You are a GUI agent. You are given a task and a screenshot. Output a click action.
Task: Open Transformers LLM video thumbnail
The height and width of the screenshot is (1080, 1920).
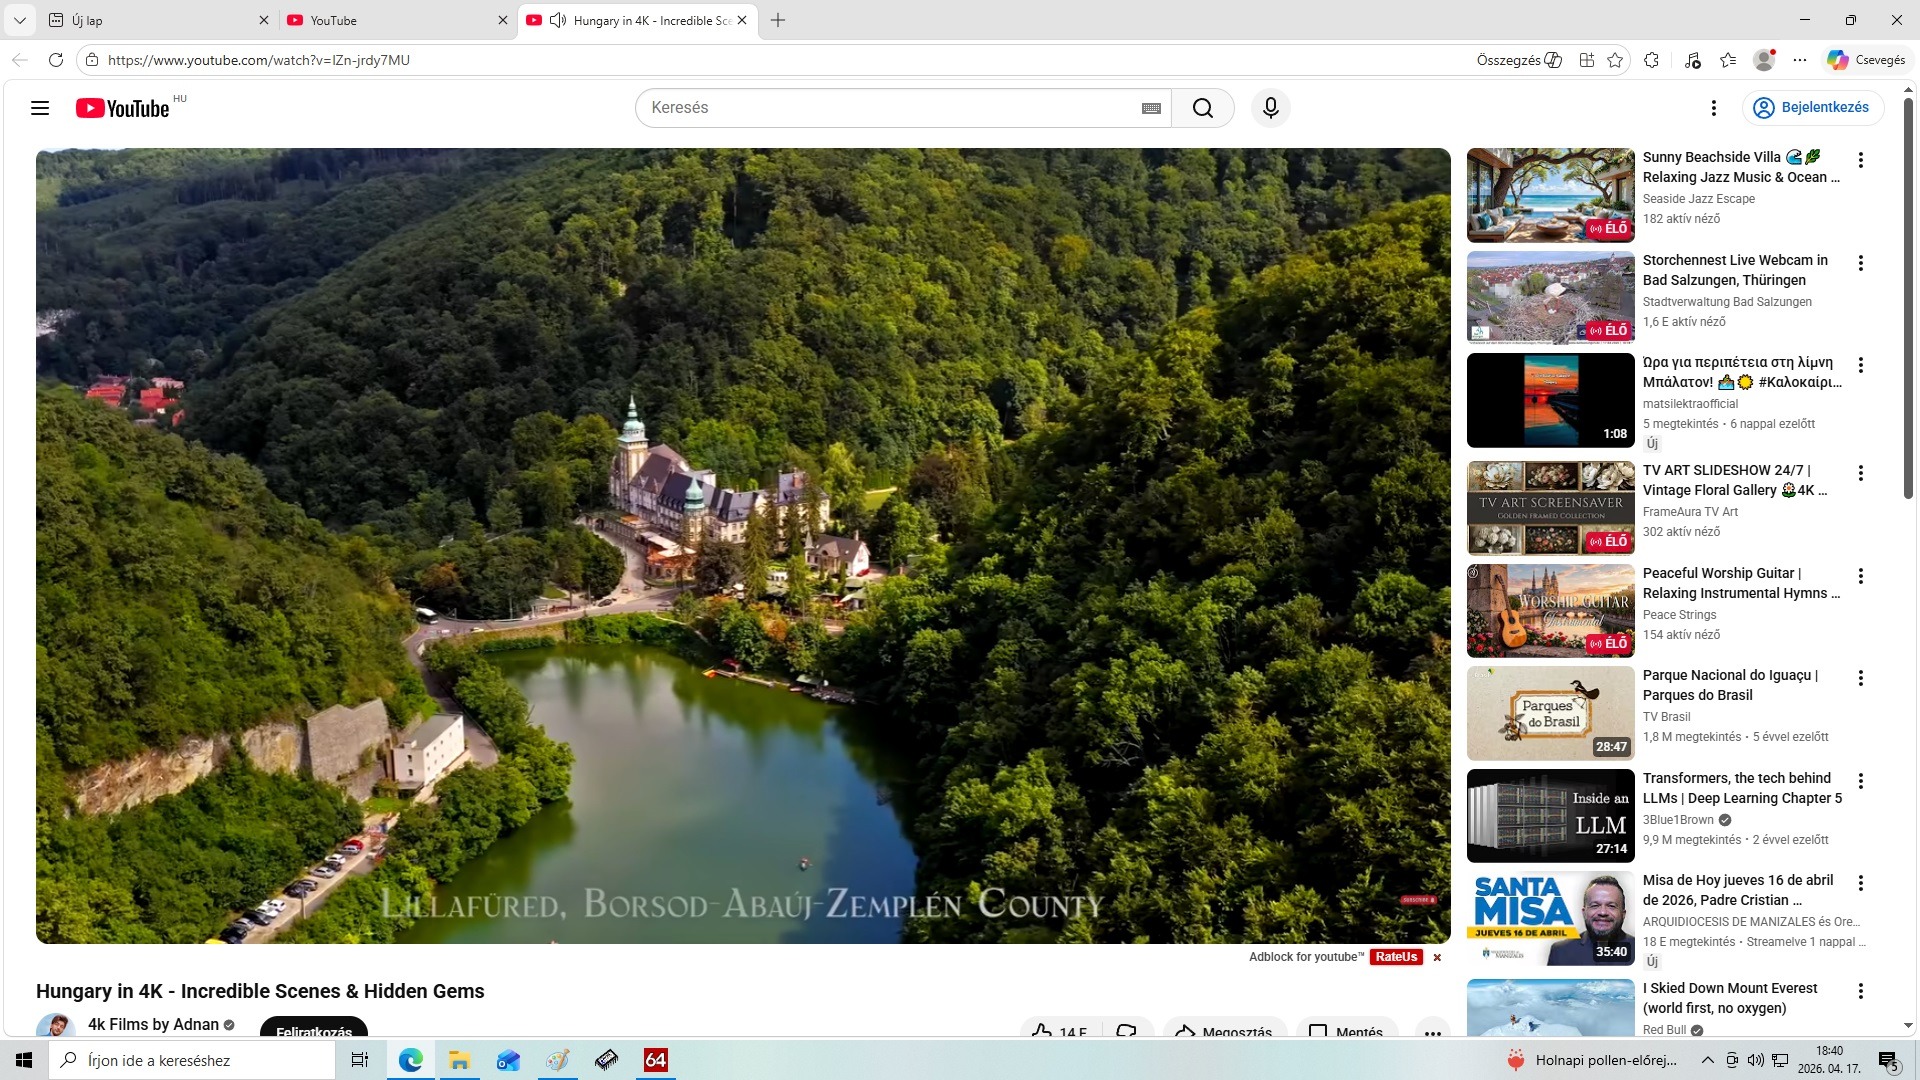pyautogui.click(x=1550, y=816)
